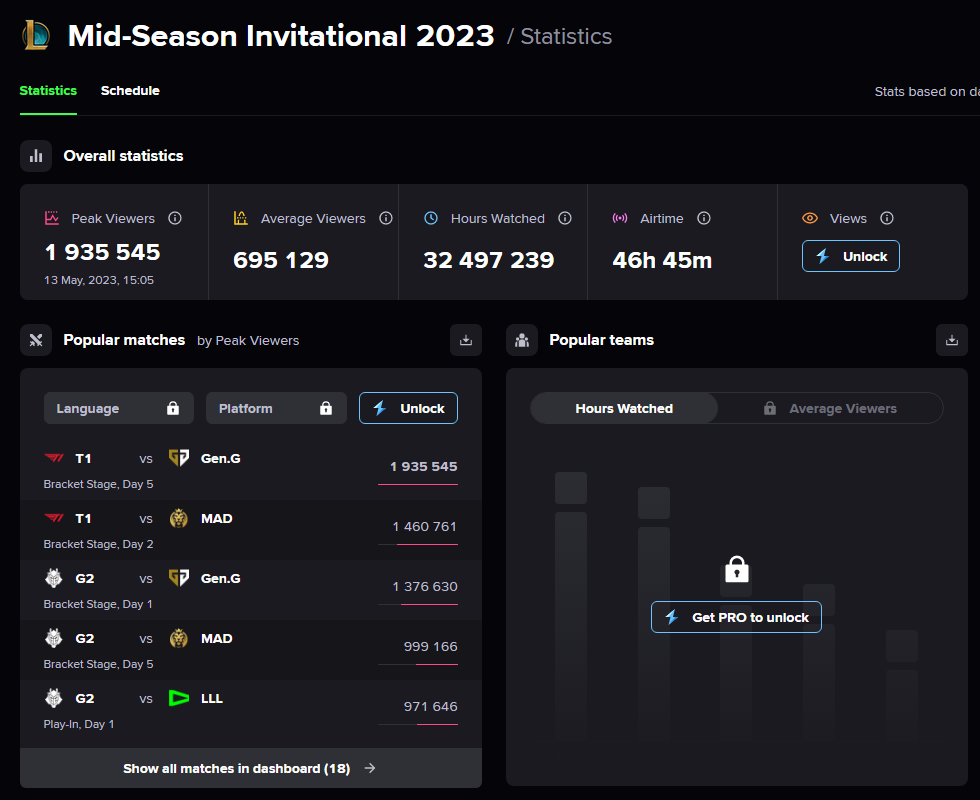Image resolution: width=980 pixels, height=800 pixels.
Task: Click the T1 vs Gen.G viewers bar
Action: [x=418, y=484]
